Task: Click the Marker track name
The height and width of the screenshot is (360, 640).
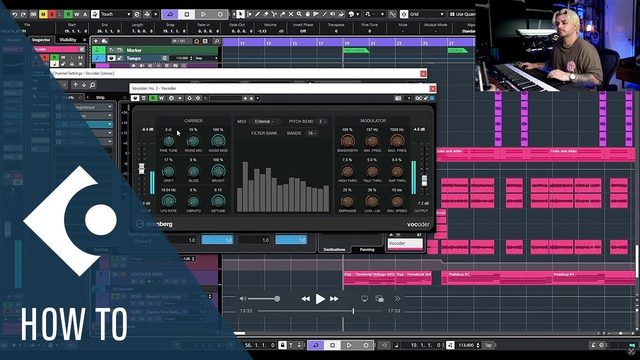Action: pos(134,50)
